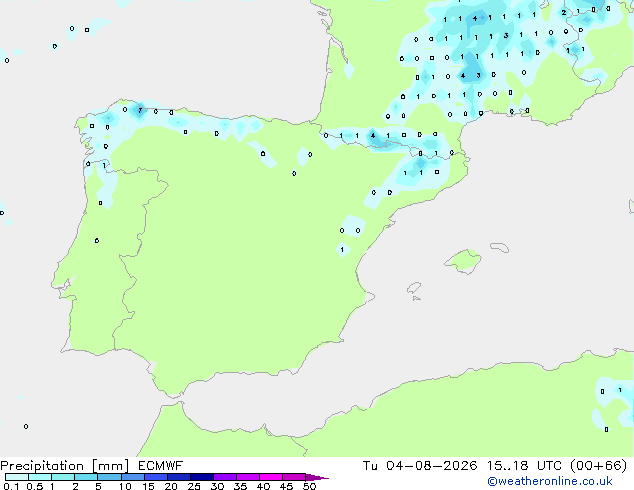
Task: Click the forecast date "Tu 04-08-2026"
Action: click(419, 466)
